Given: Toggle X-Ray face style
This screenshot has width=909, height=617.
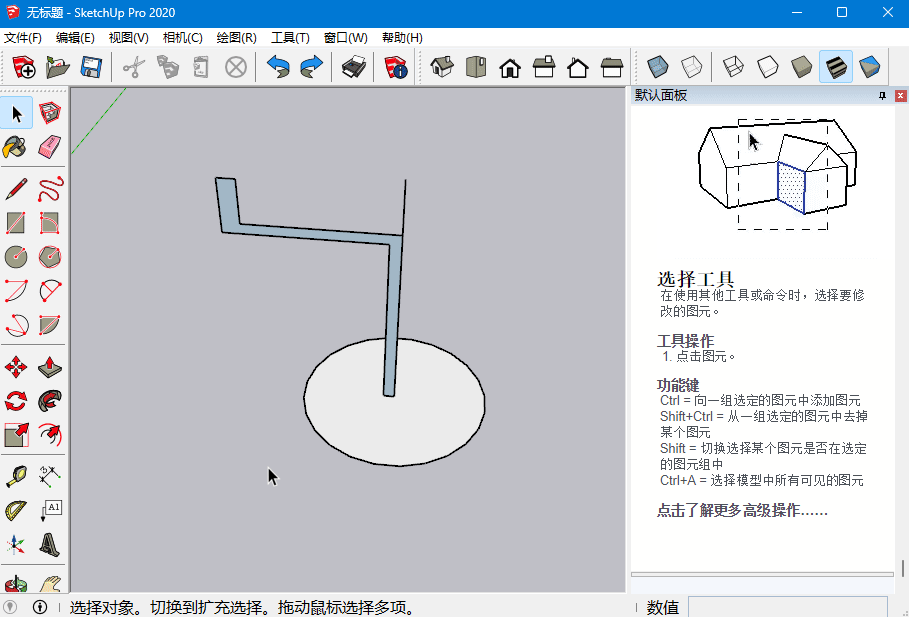Looking at the screenshot, I should 657,67.
